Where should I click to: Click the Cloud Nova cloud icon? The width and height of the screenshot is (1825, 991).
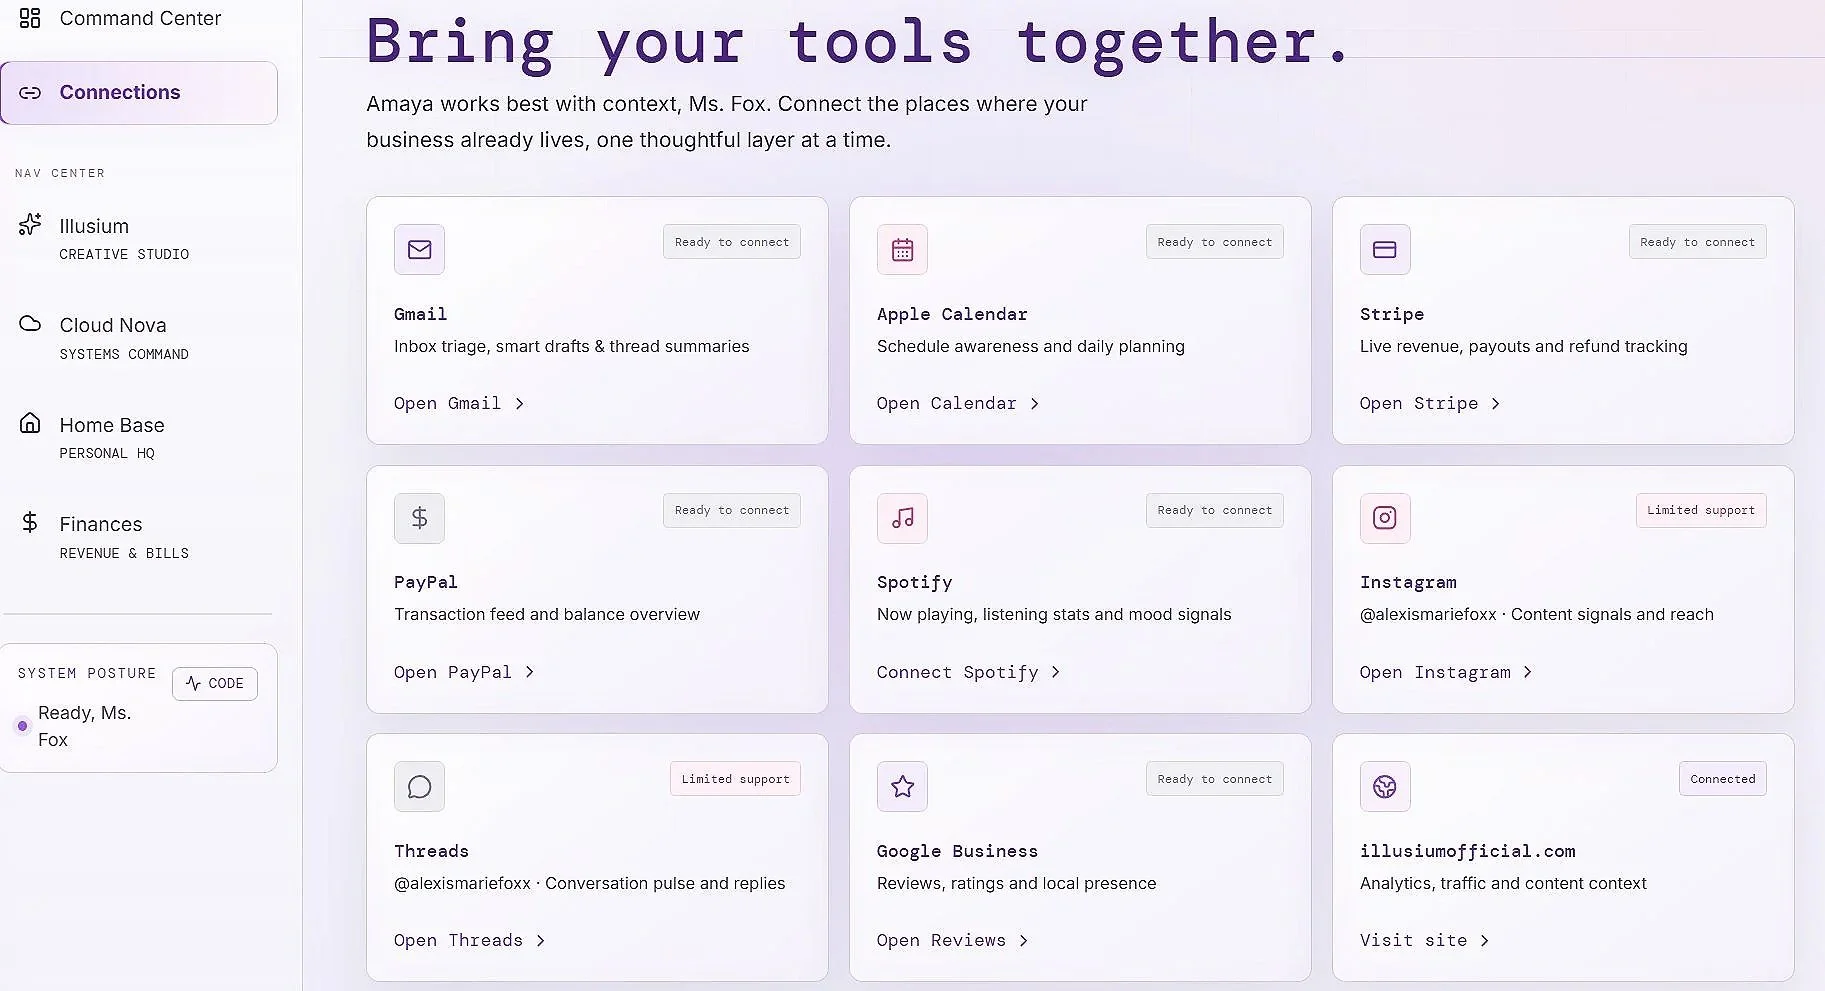point(30,323)
